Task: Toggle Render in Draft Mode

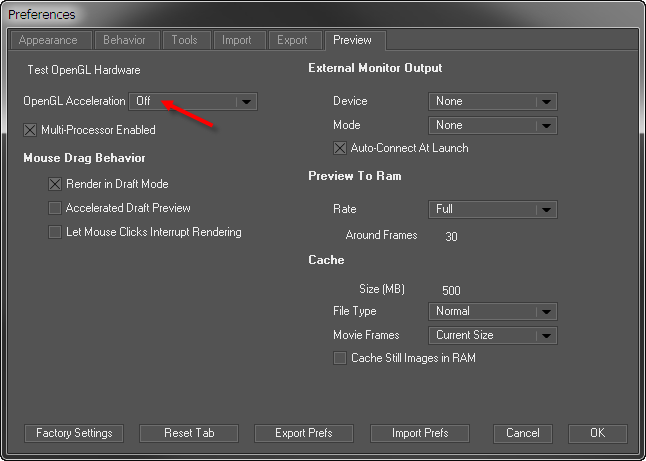Action: click(x=55, y=184)
